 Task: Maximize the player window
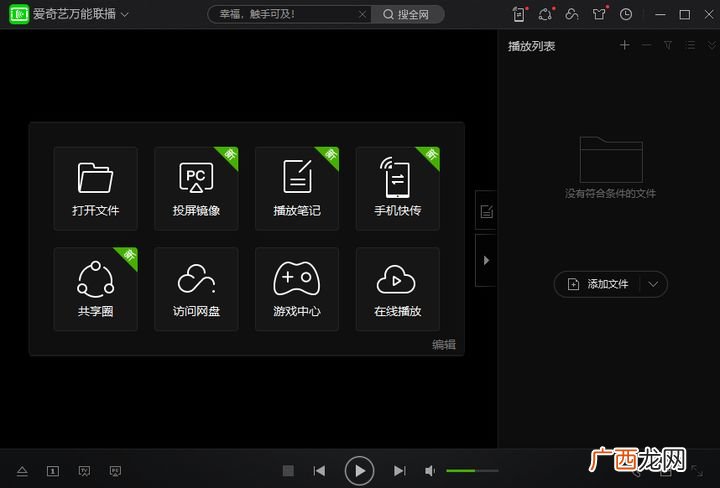(684, 14)
